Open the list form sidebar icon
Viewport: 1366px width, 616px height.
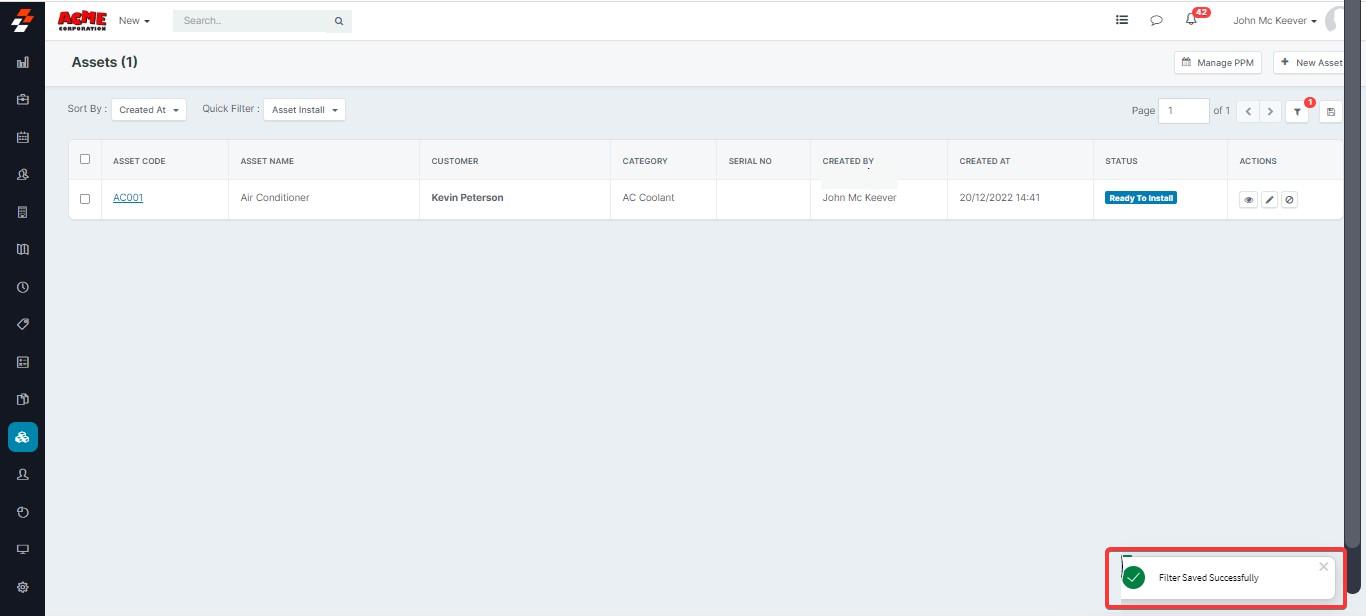click(x=22, y=362)
